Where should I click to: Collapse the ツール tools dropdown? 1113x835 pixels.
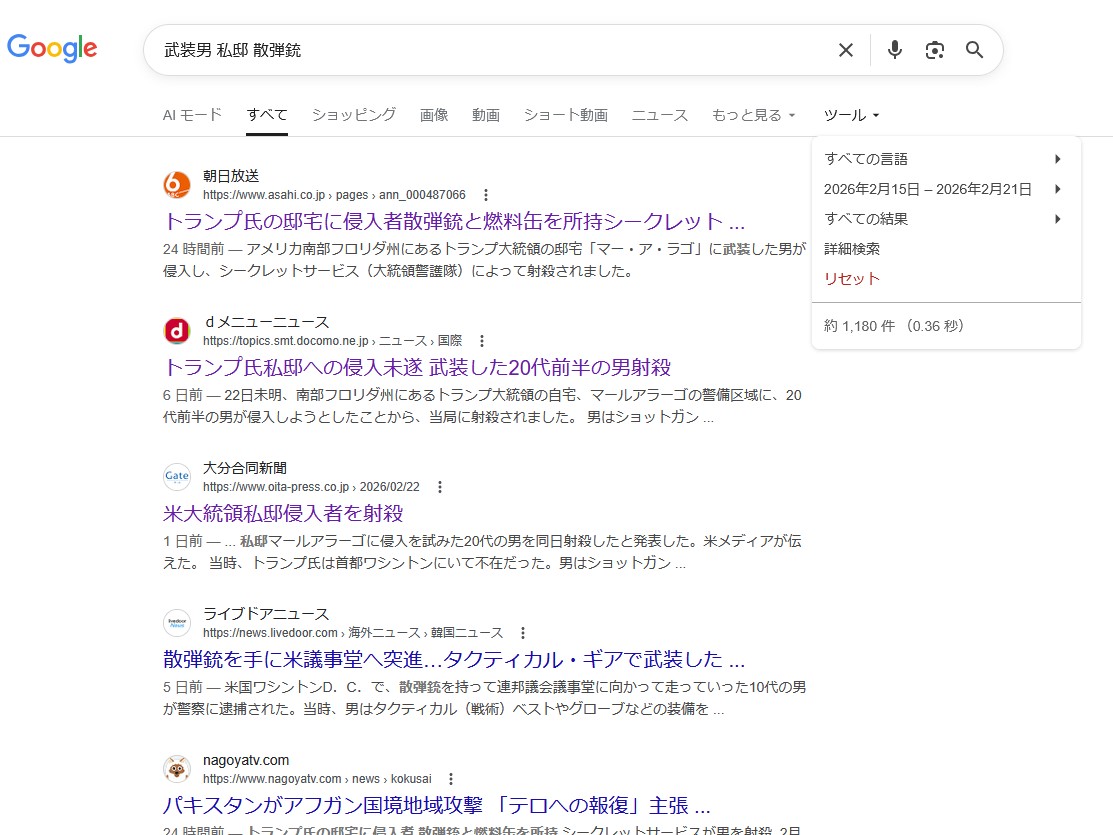pos(852,115)
